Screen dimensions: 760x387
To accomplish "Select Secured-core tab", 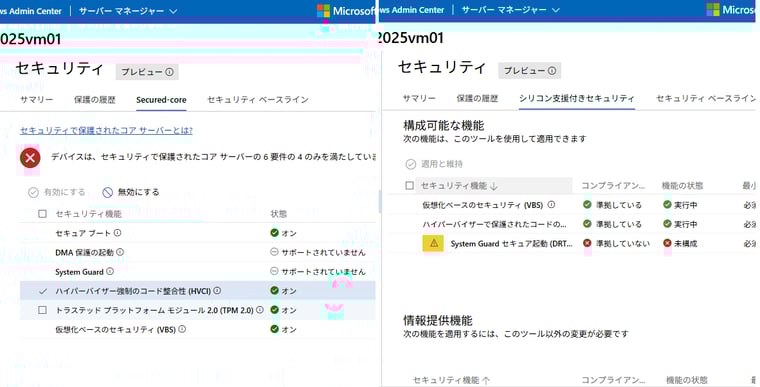I will (161, 100).
